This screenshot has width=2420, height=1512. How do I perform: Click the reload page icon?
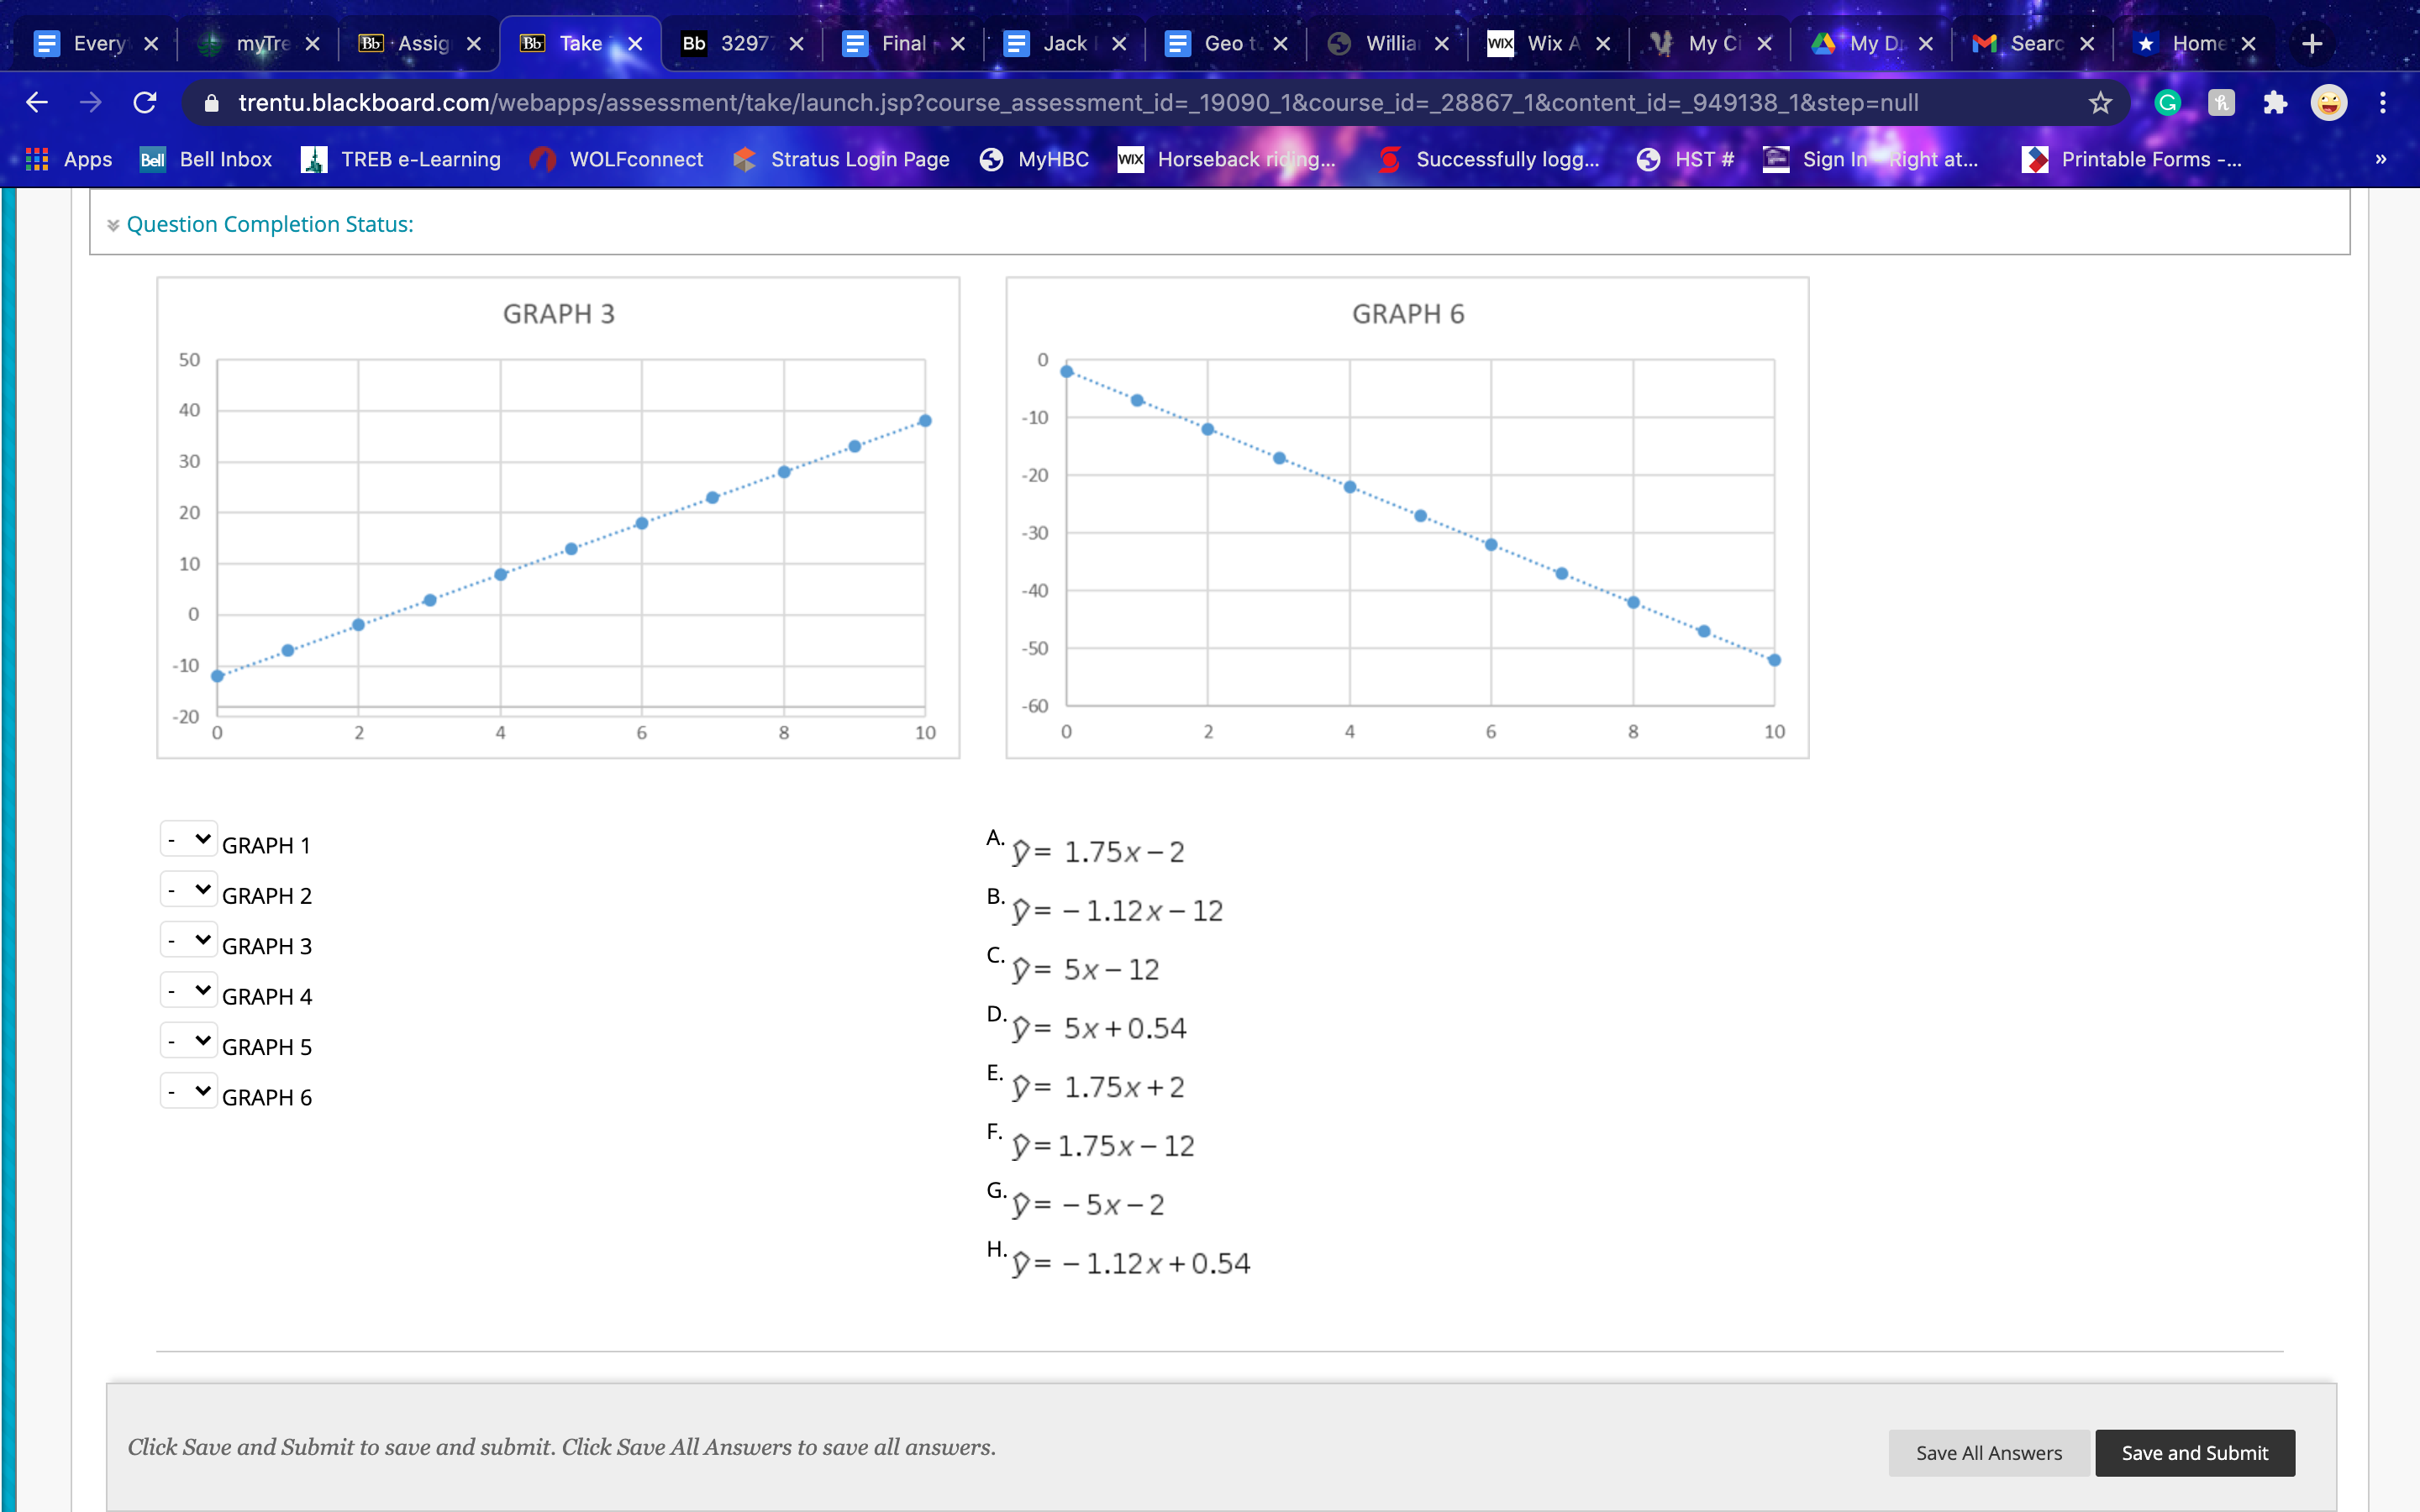(148, 102)
